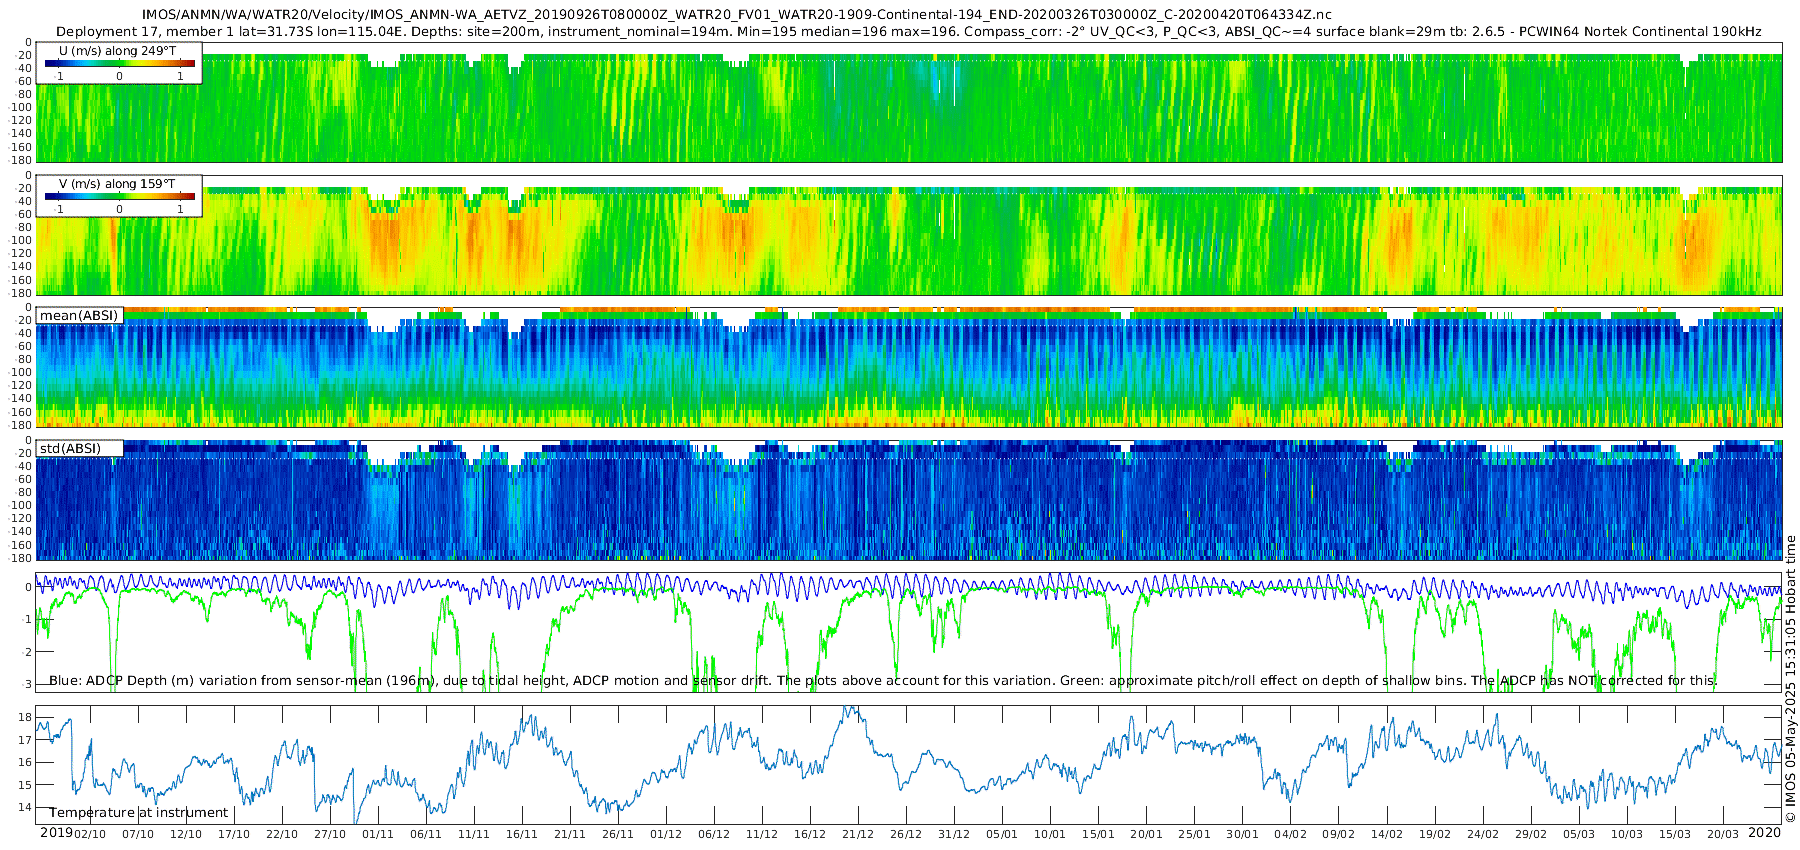Click the 2020 year label on axis
This screenshot has width=1800, height=850.
(1764, 833)
